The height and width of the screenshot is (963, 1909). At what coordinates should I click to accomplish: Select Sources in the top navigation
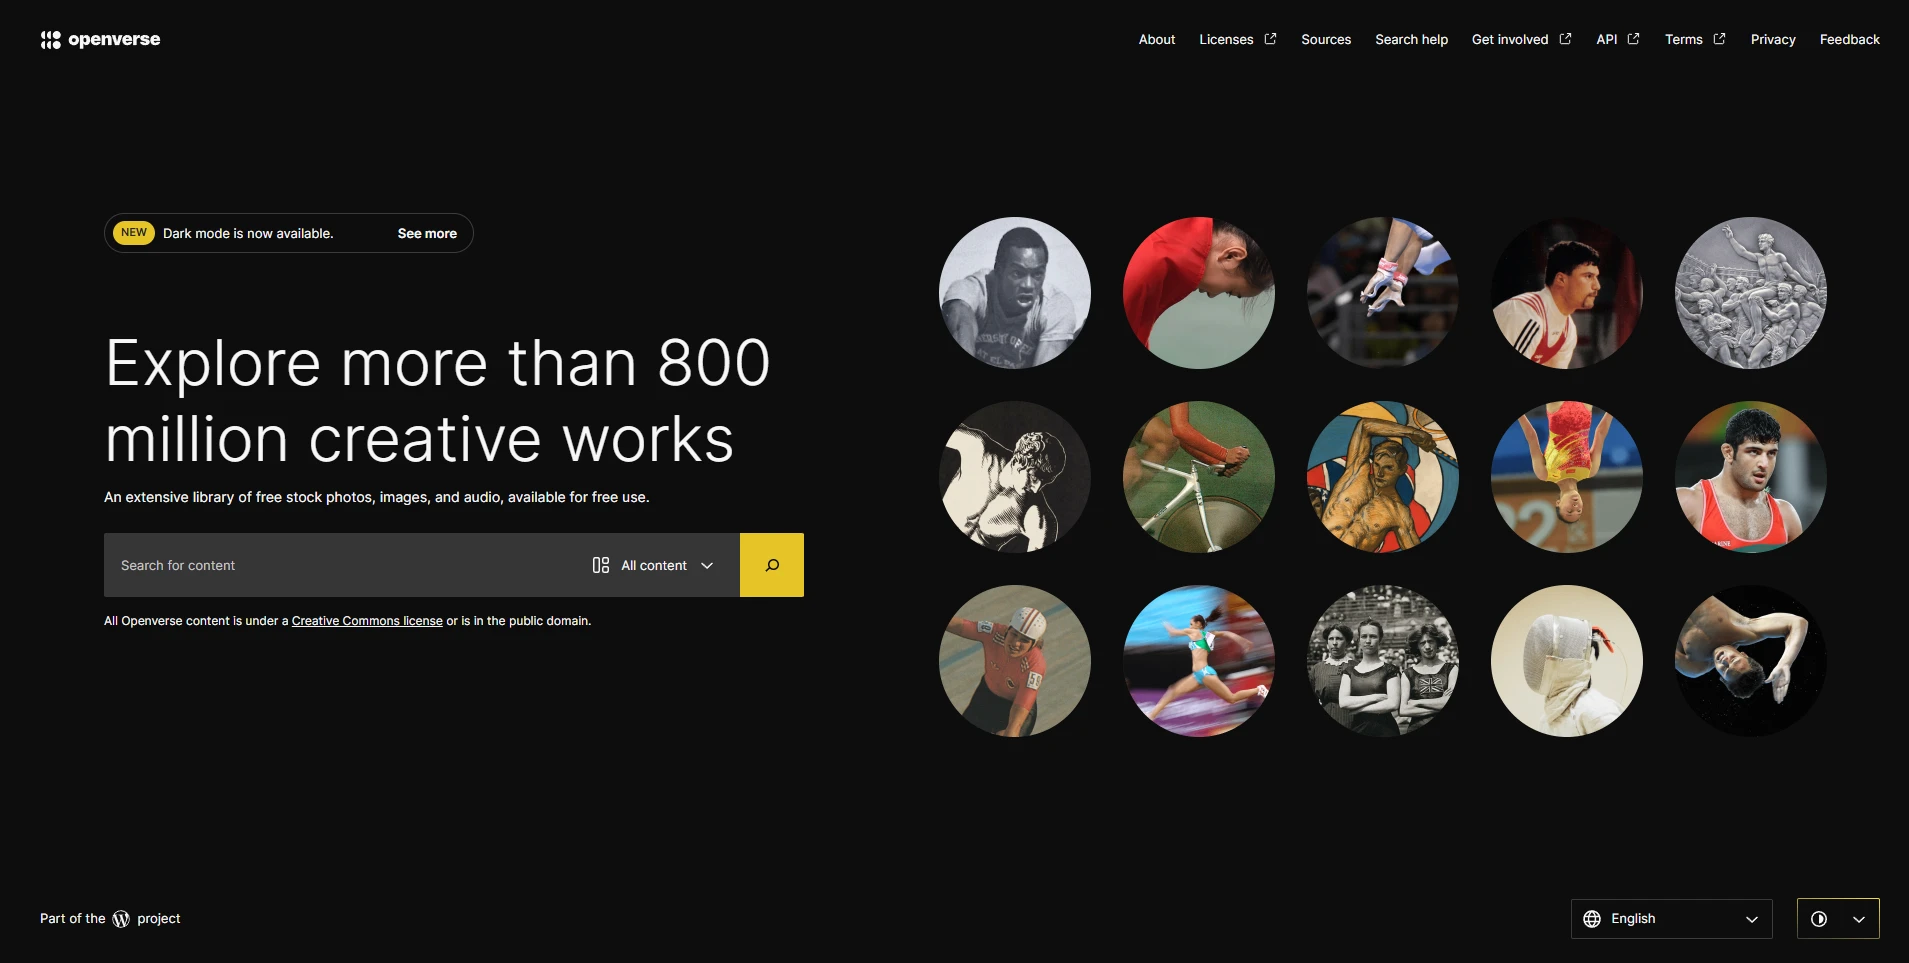1325,39
